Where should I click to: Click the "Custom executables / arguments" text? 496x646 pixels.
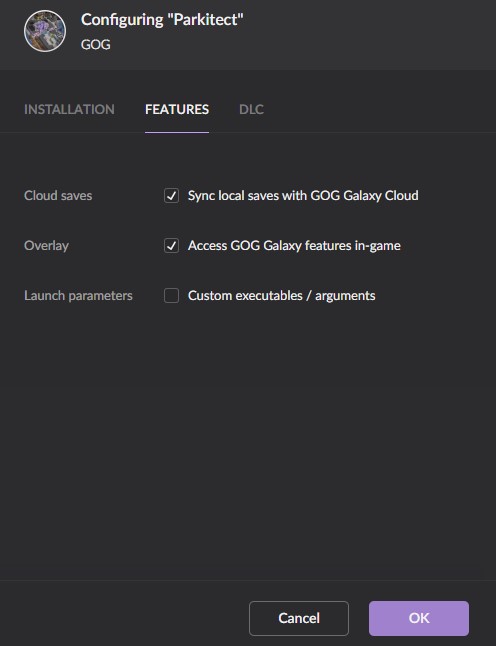[x=281, y=295]
